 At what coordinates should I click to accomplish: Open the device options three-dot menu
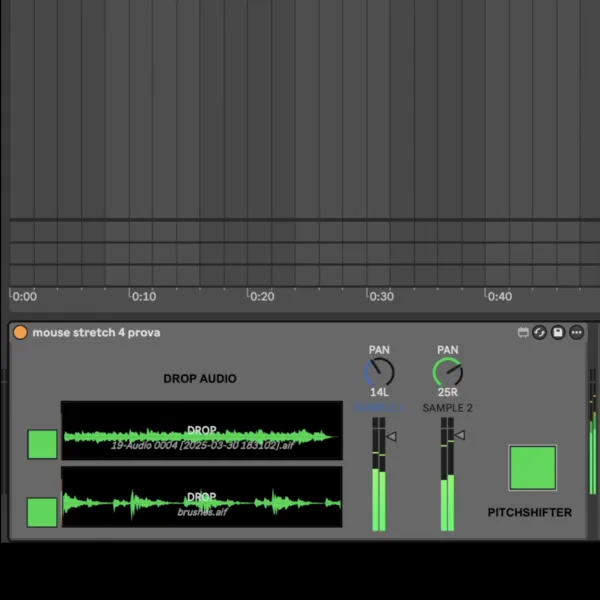point(576,332)
